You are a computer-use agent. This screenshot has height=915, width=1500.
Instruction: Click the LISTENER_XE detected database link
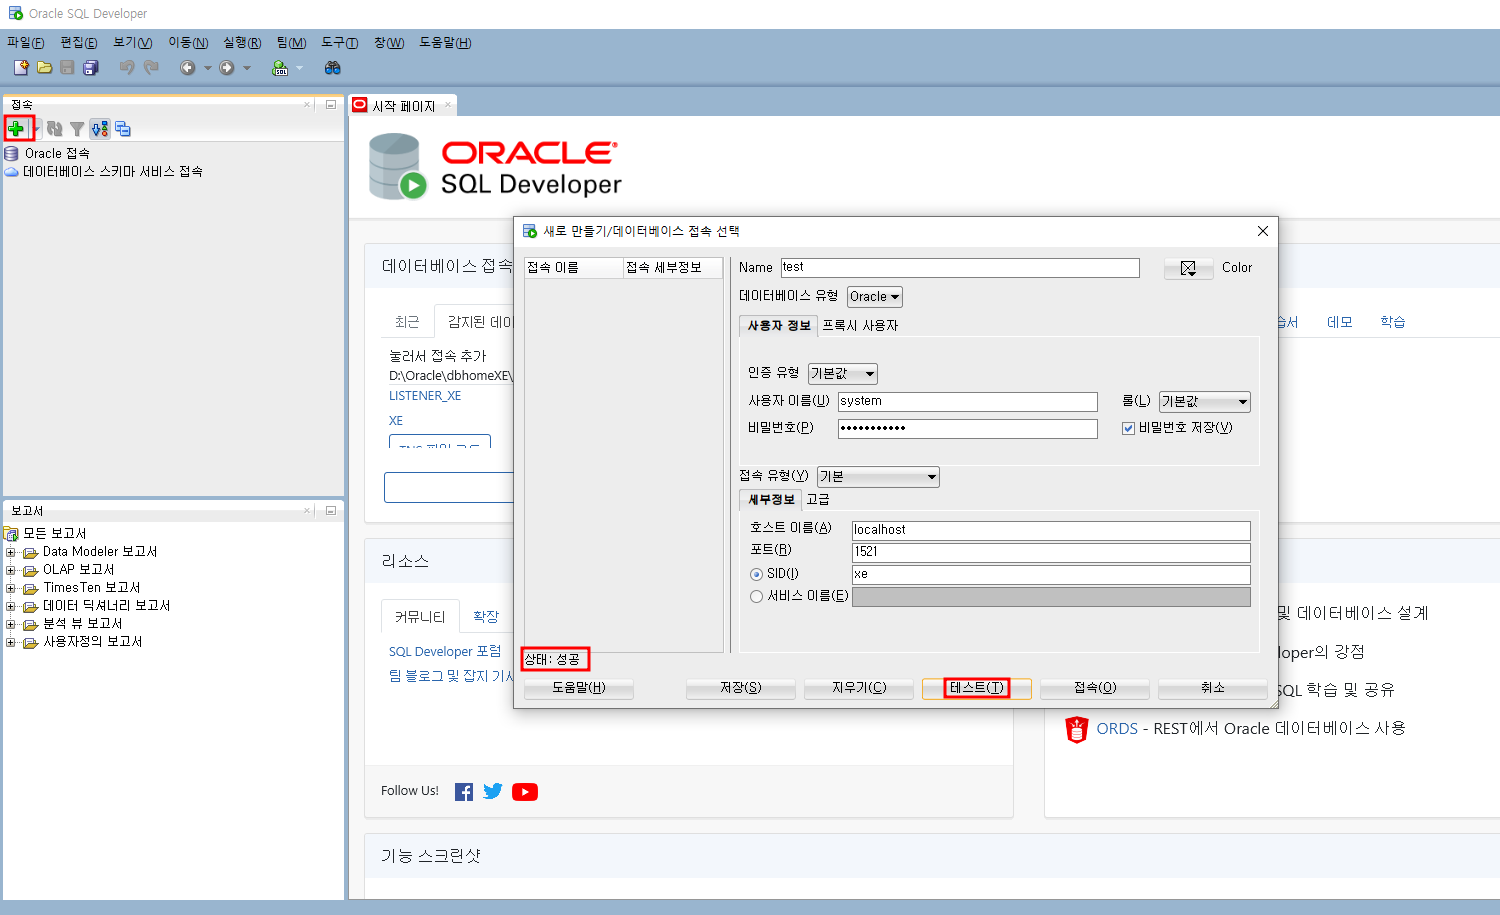pos(425,396)
